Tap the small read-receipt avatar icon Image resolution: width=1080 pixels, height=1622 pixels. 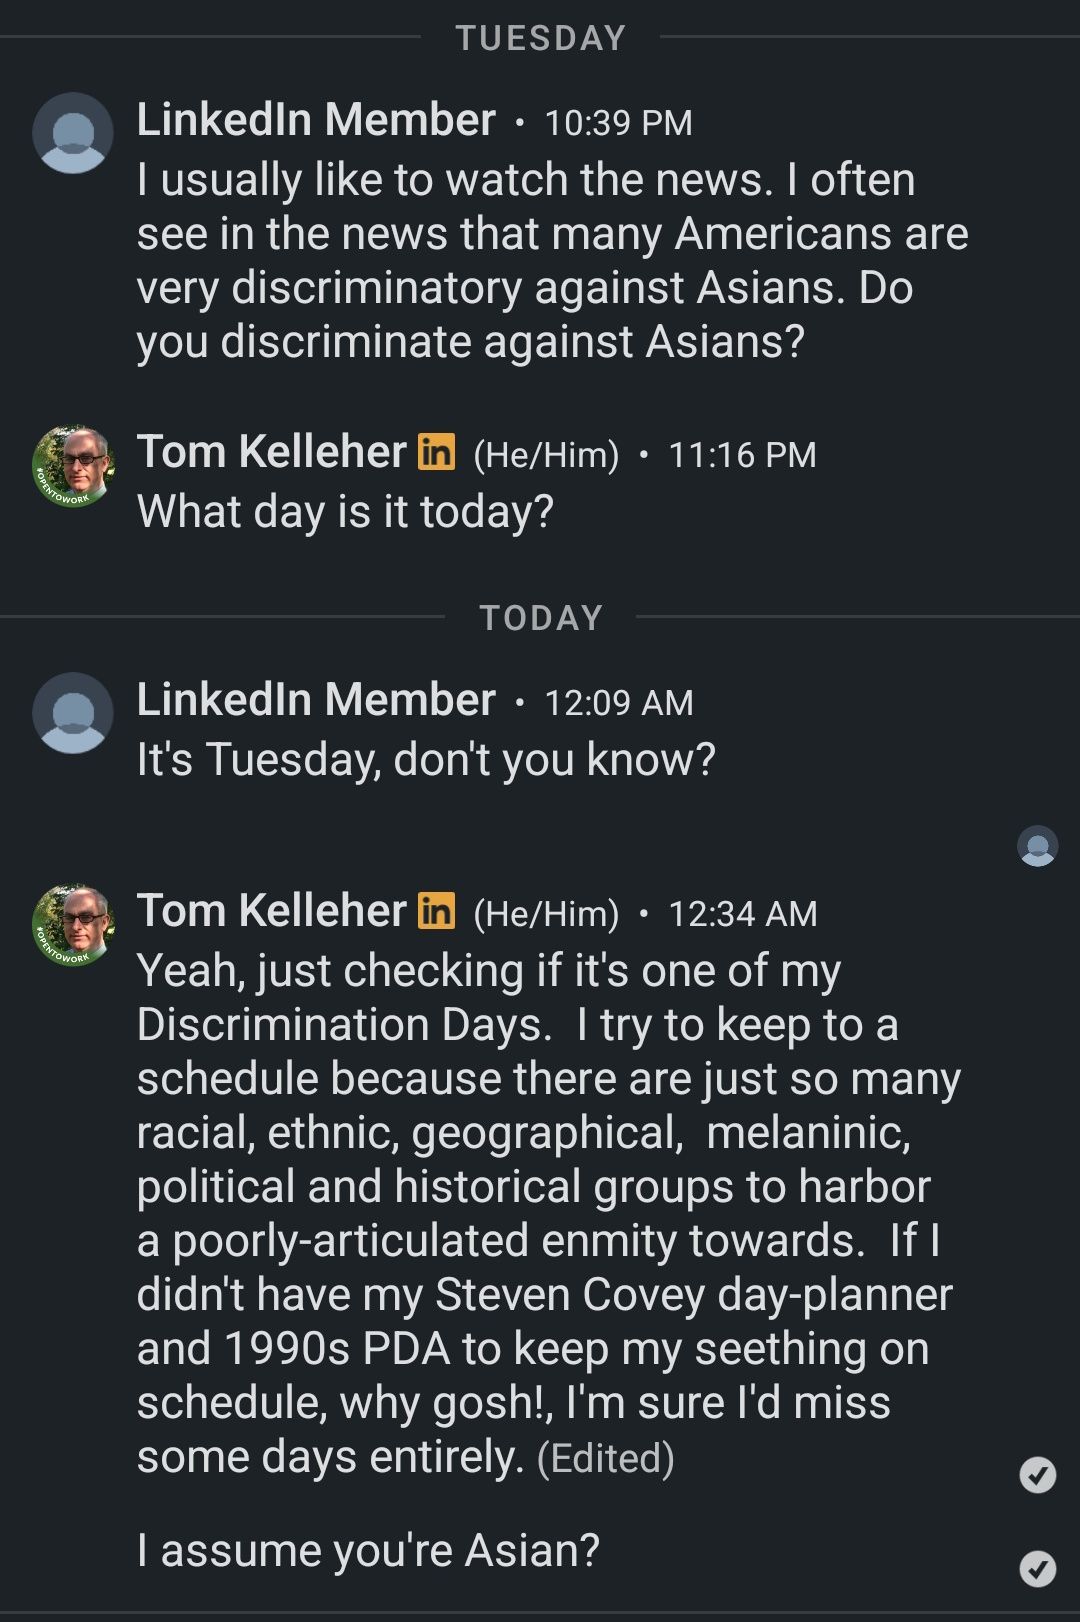pos(1037,846)
